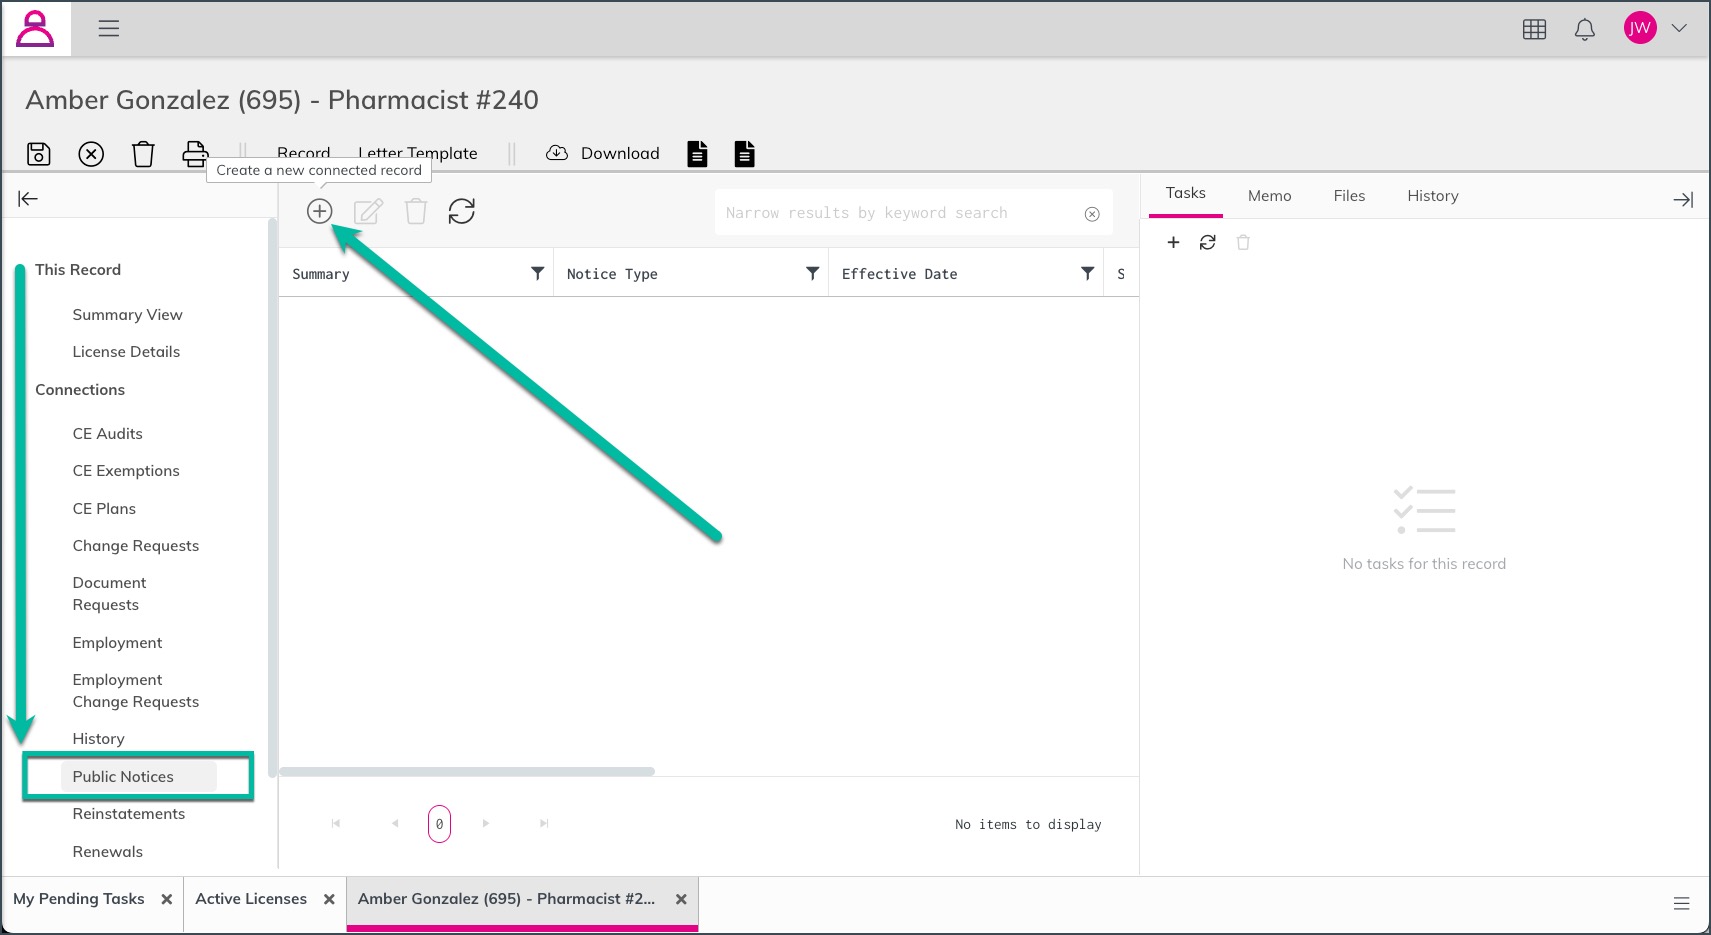
Task: Go to first page of results
Action: click(x=336, y=824)
